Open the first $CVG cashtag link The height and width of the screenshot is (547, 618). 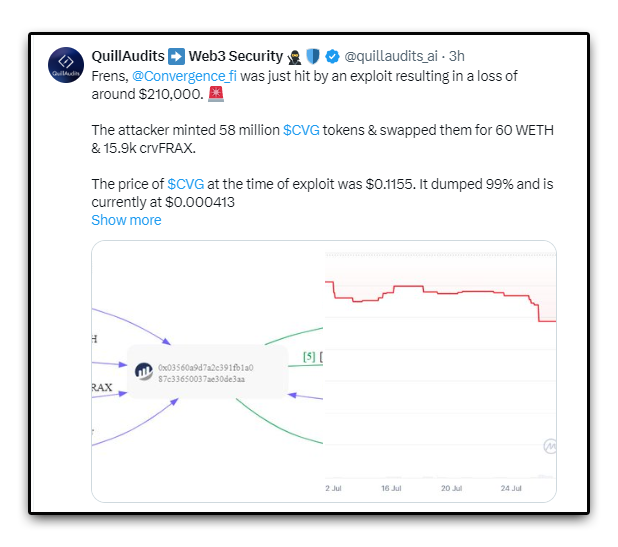coord(302,130)
